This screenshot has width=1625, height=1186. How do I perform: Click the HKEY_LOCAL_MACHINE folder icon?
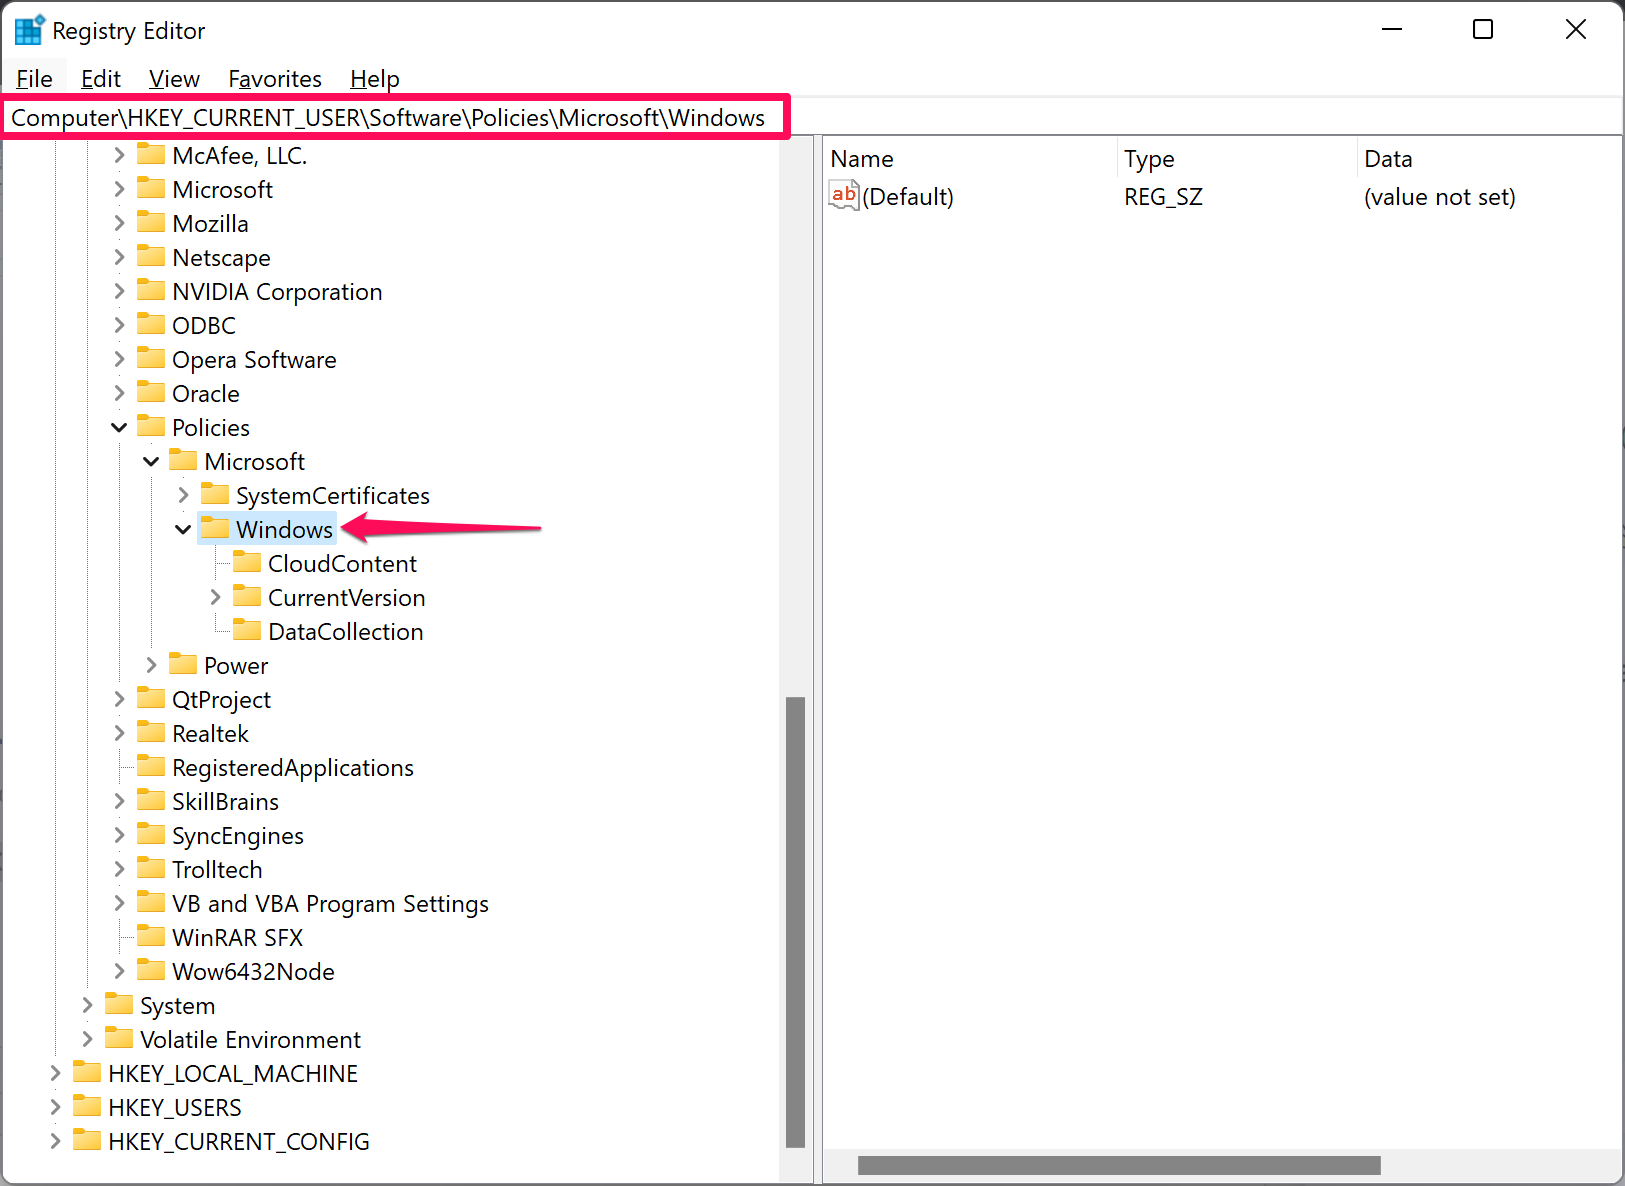87,1072
